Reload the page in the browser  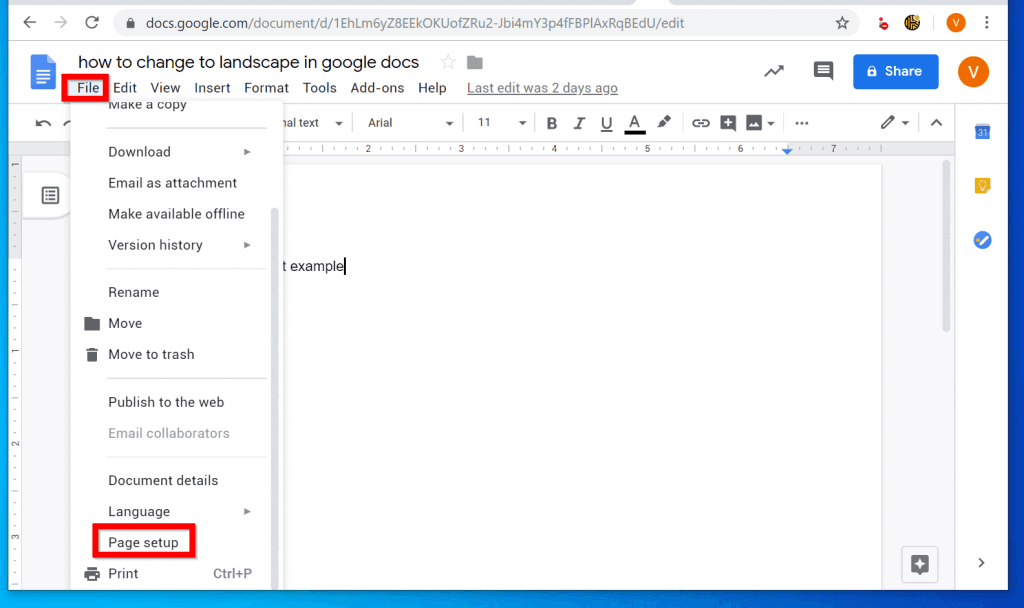(92, 23)
